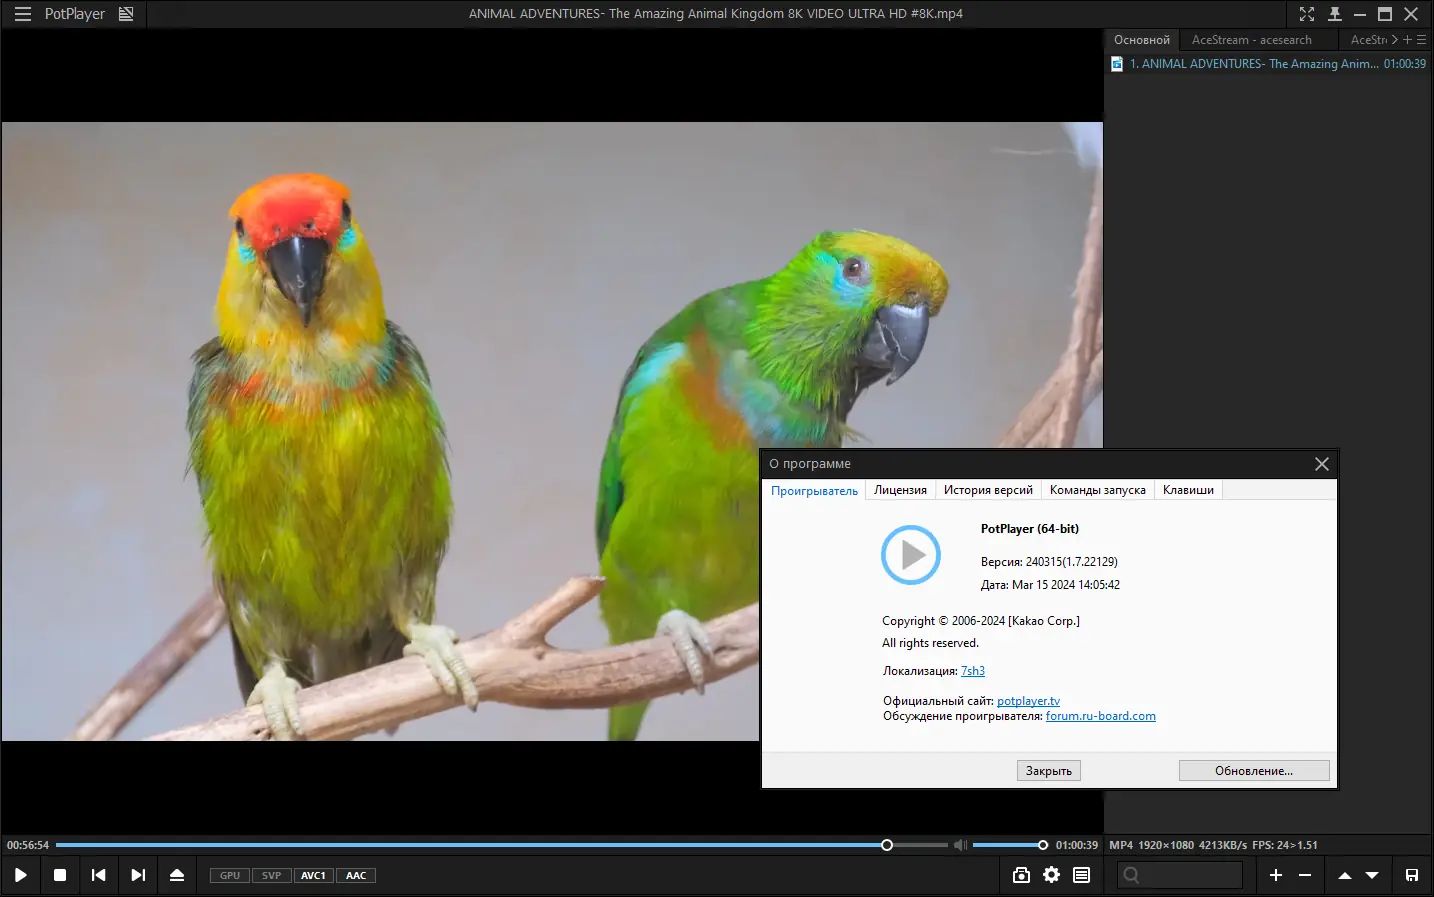Viewport: 1434px width, 897px height.
Task: Open the Проигрыватель tab
Action: point(814,490)
